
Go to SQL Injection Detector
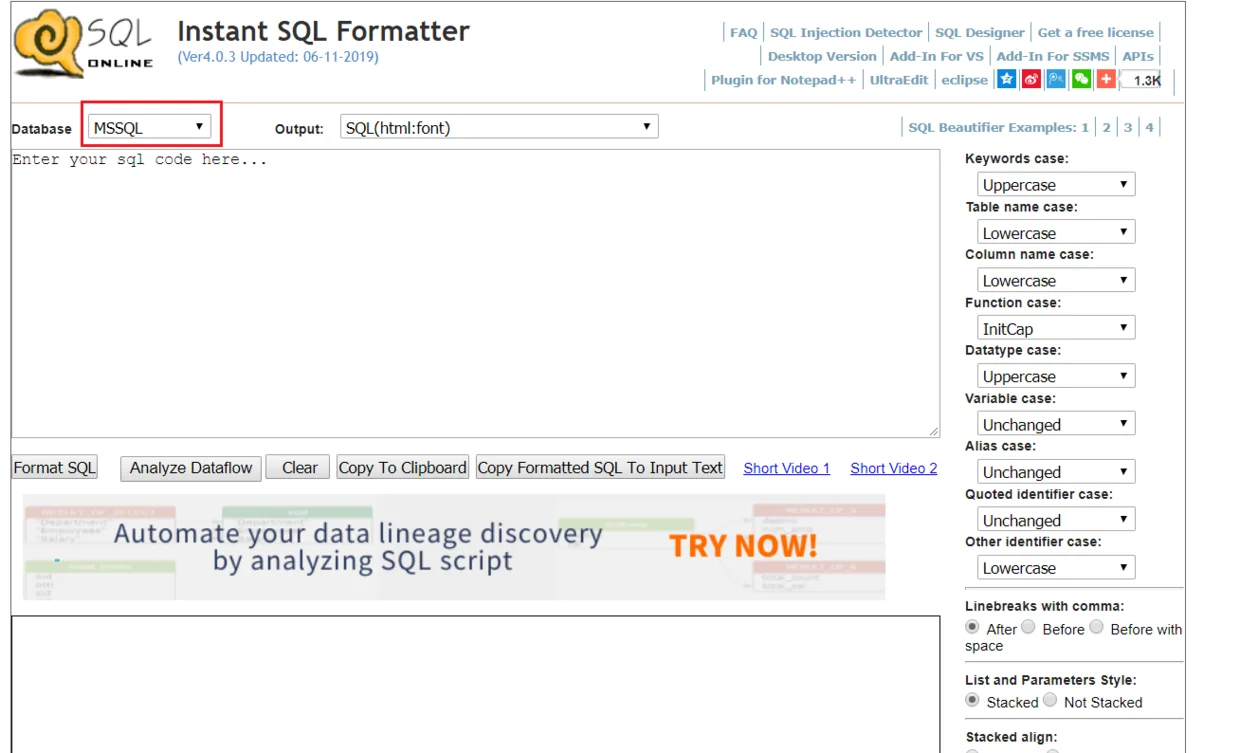(x=846, y=33)
